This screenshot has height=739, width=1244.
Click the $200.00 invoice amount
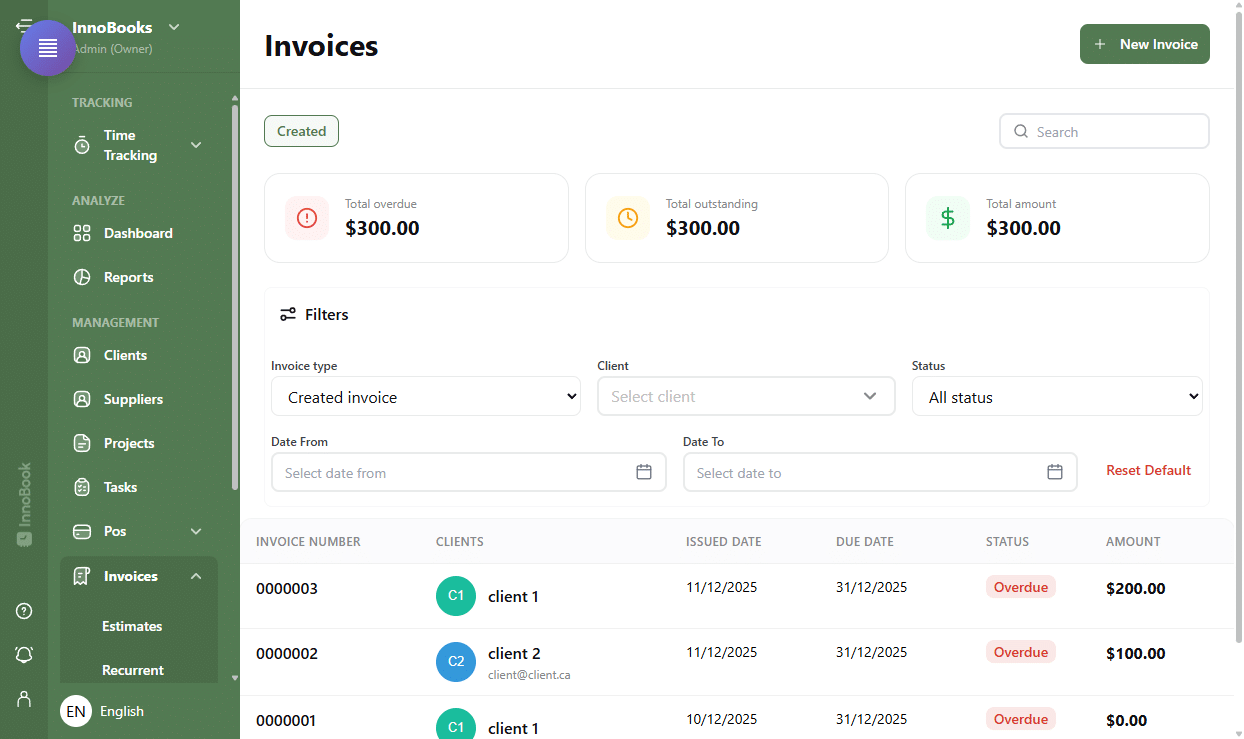(x=1135, y=589)
